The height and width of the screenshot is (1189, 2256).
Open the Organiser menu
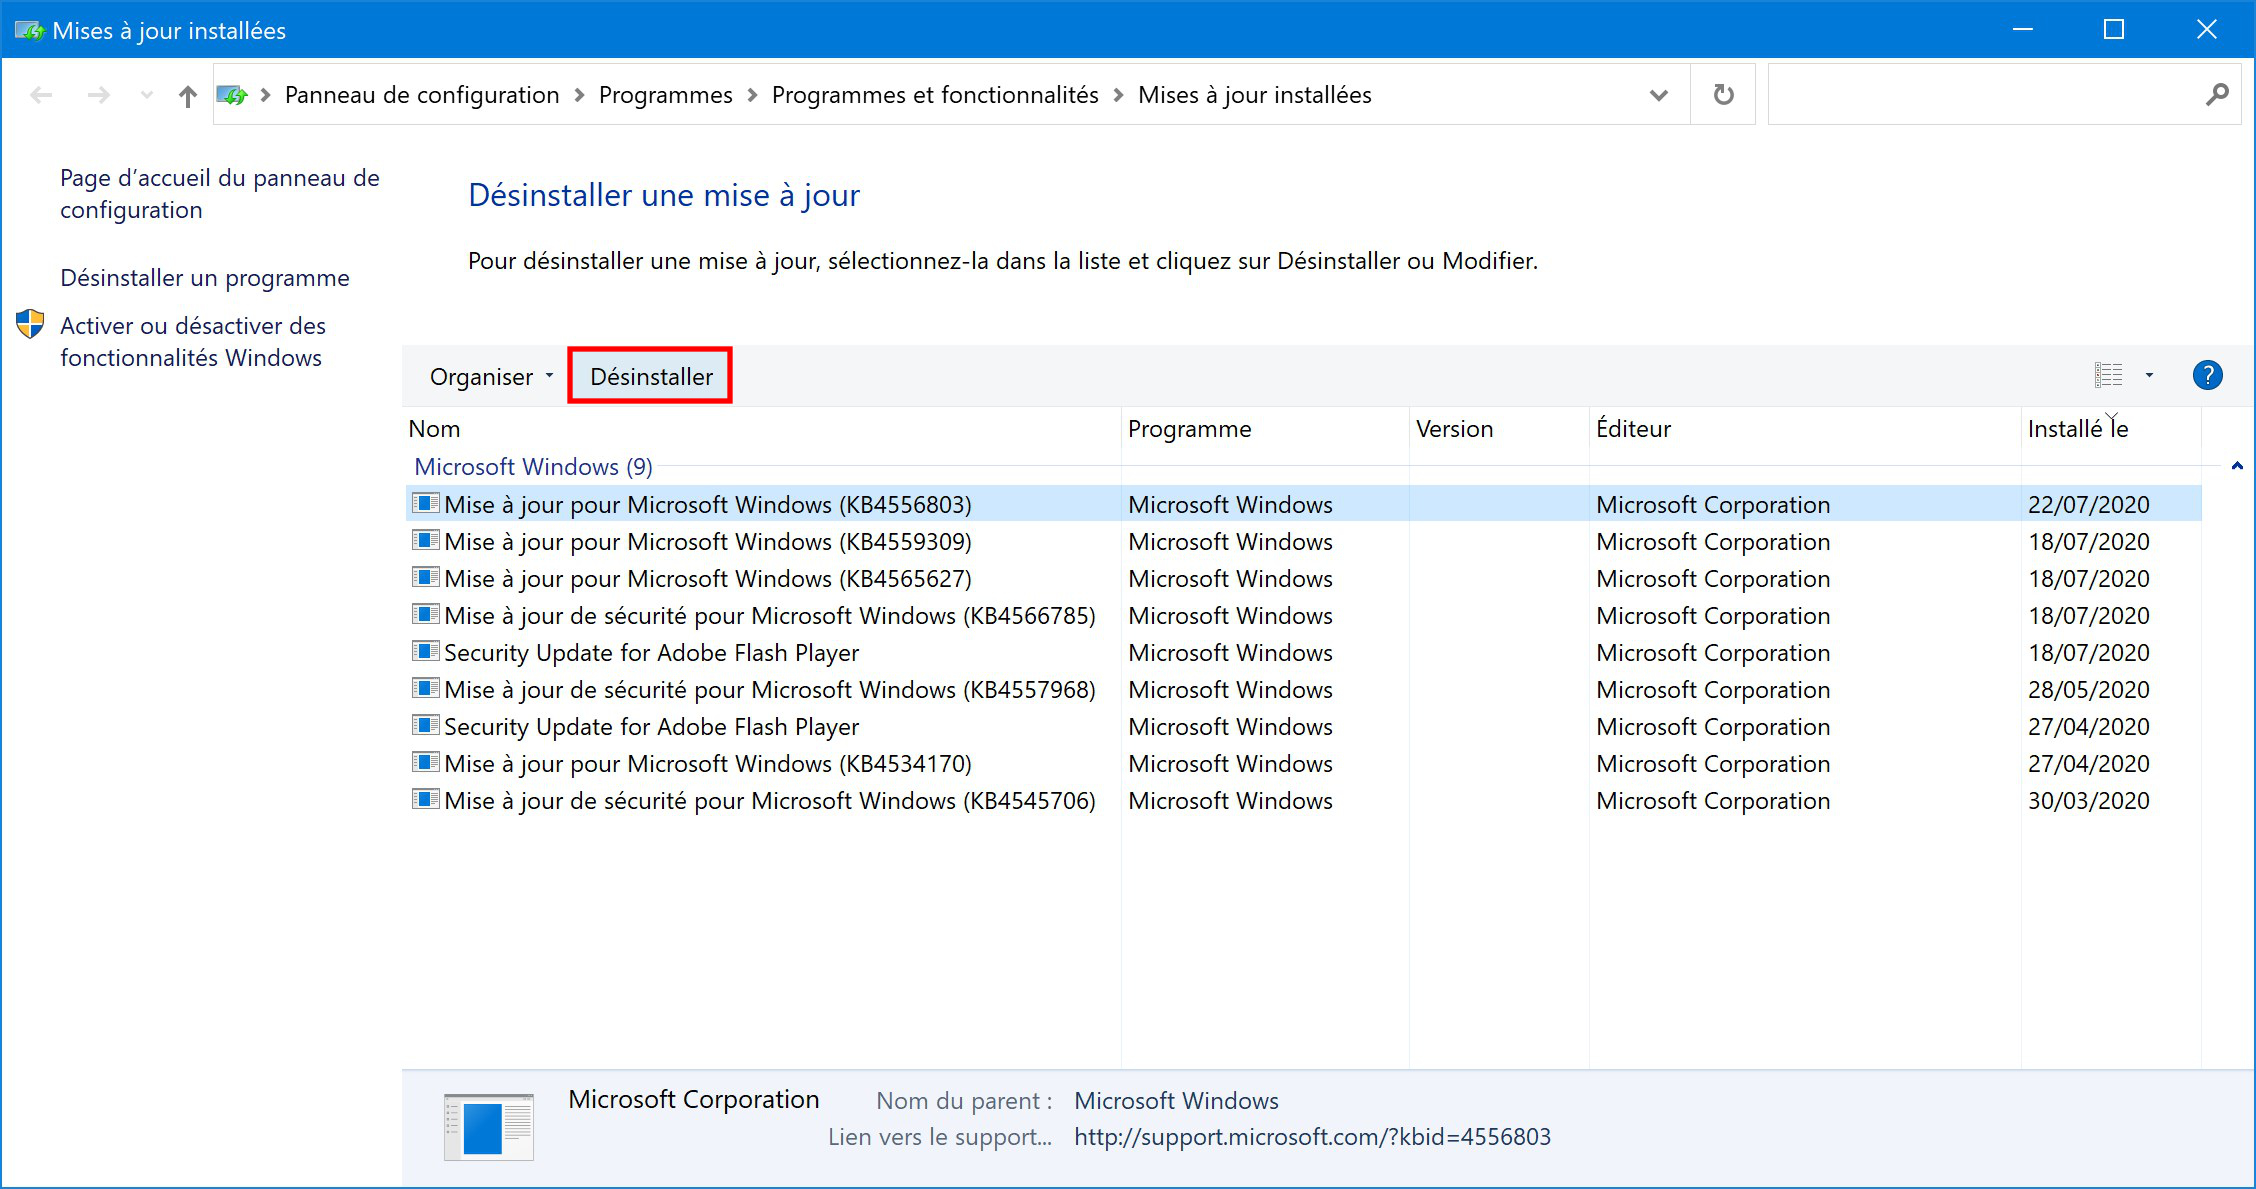tap(491, 377)
